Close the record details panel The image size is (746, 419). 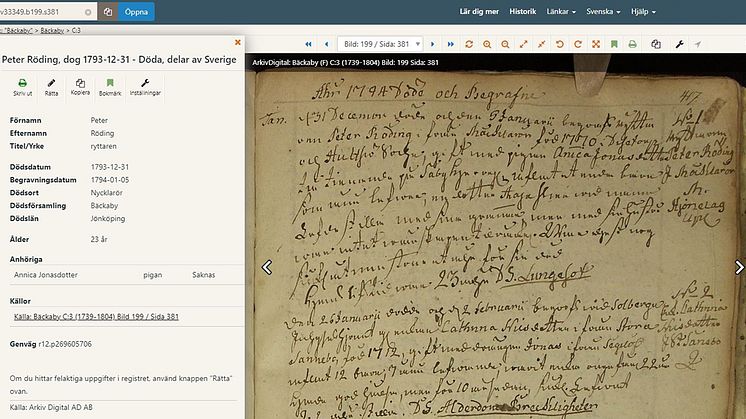(237, 42)
